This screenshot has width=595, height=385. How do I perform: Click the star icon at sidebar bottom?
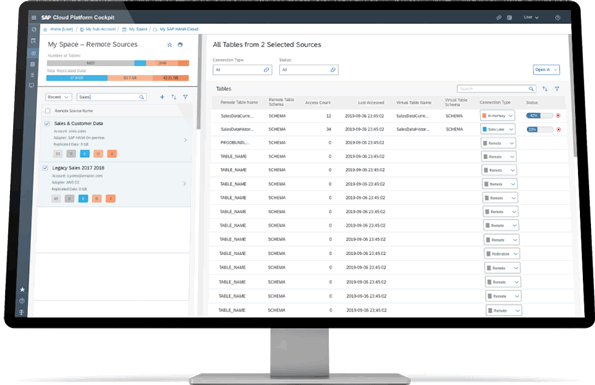tap(22, 289)
